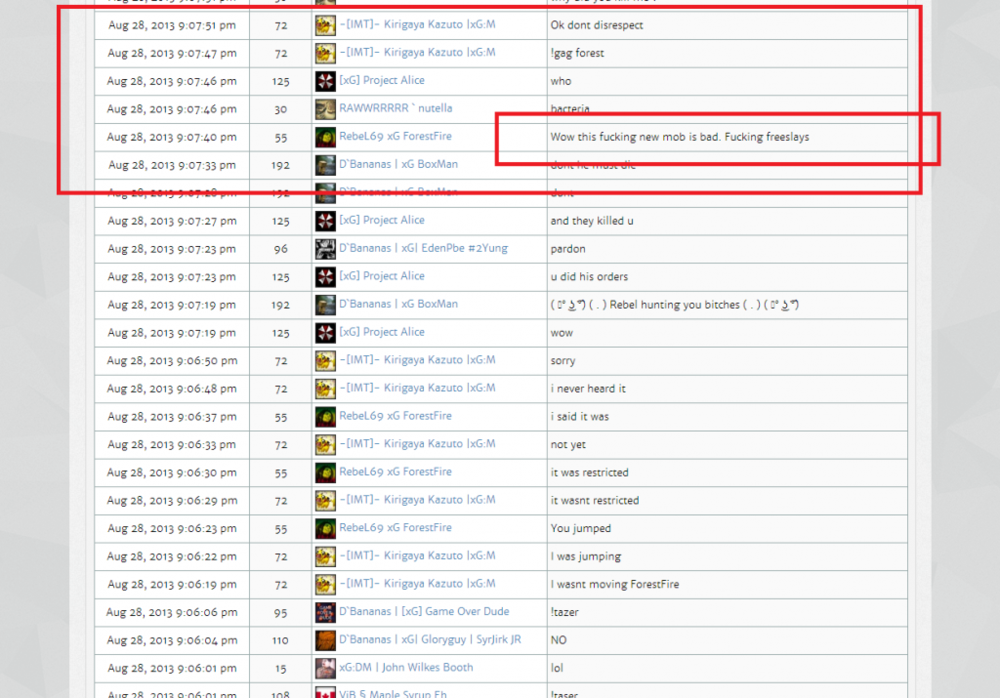Select timestamp 'Aug 28, 2013 9:07:40 pm'

172,137
